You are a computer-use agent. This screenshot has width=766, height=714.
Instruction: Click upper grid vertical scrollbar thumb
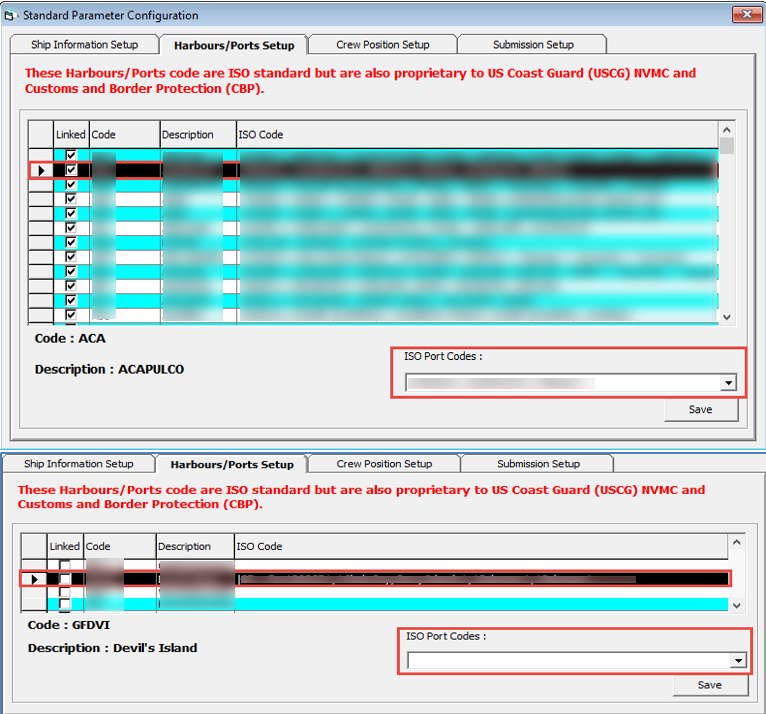(x=726, y=146)
